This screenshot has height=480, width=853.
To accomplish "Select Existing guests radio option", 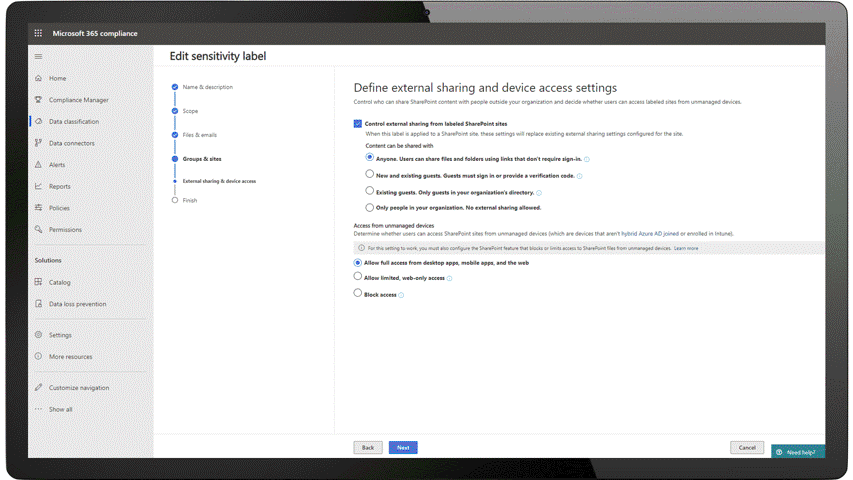I will [369, 190].
